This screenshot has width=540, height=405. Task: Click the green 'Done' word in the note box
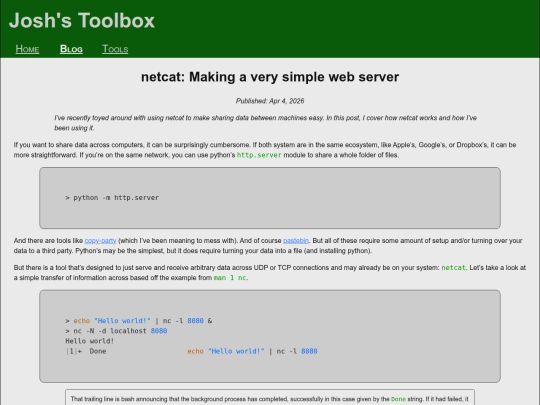coord(398,399)
